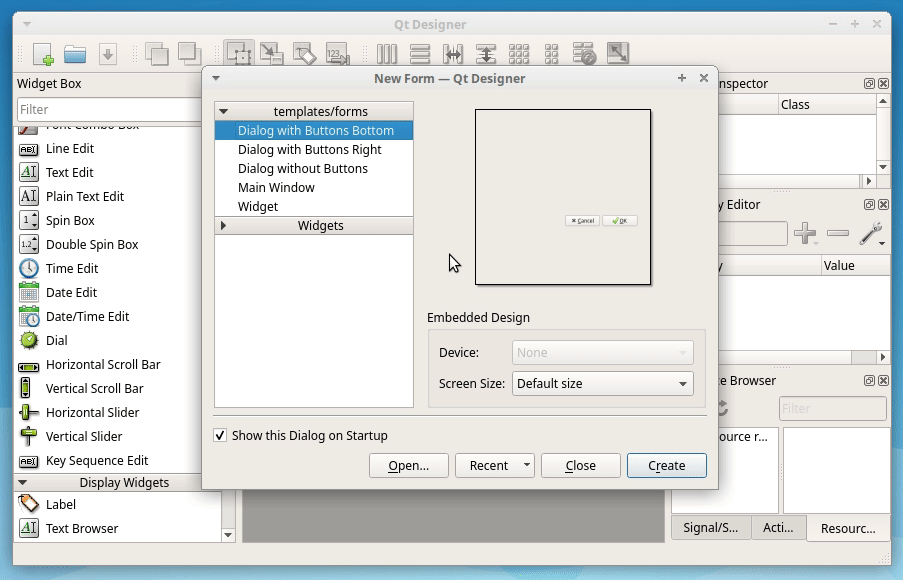This screenshot has height=580, width=903.
Task: Open an existing form using the folder icon
Action: [75, 53]
